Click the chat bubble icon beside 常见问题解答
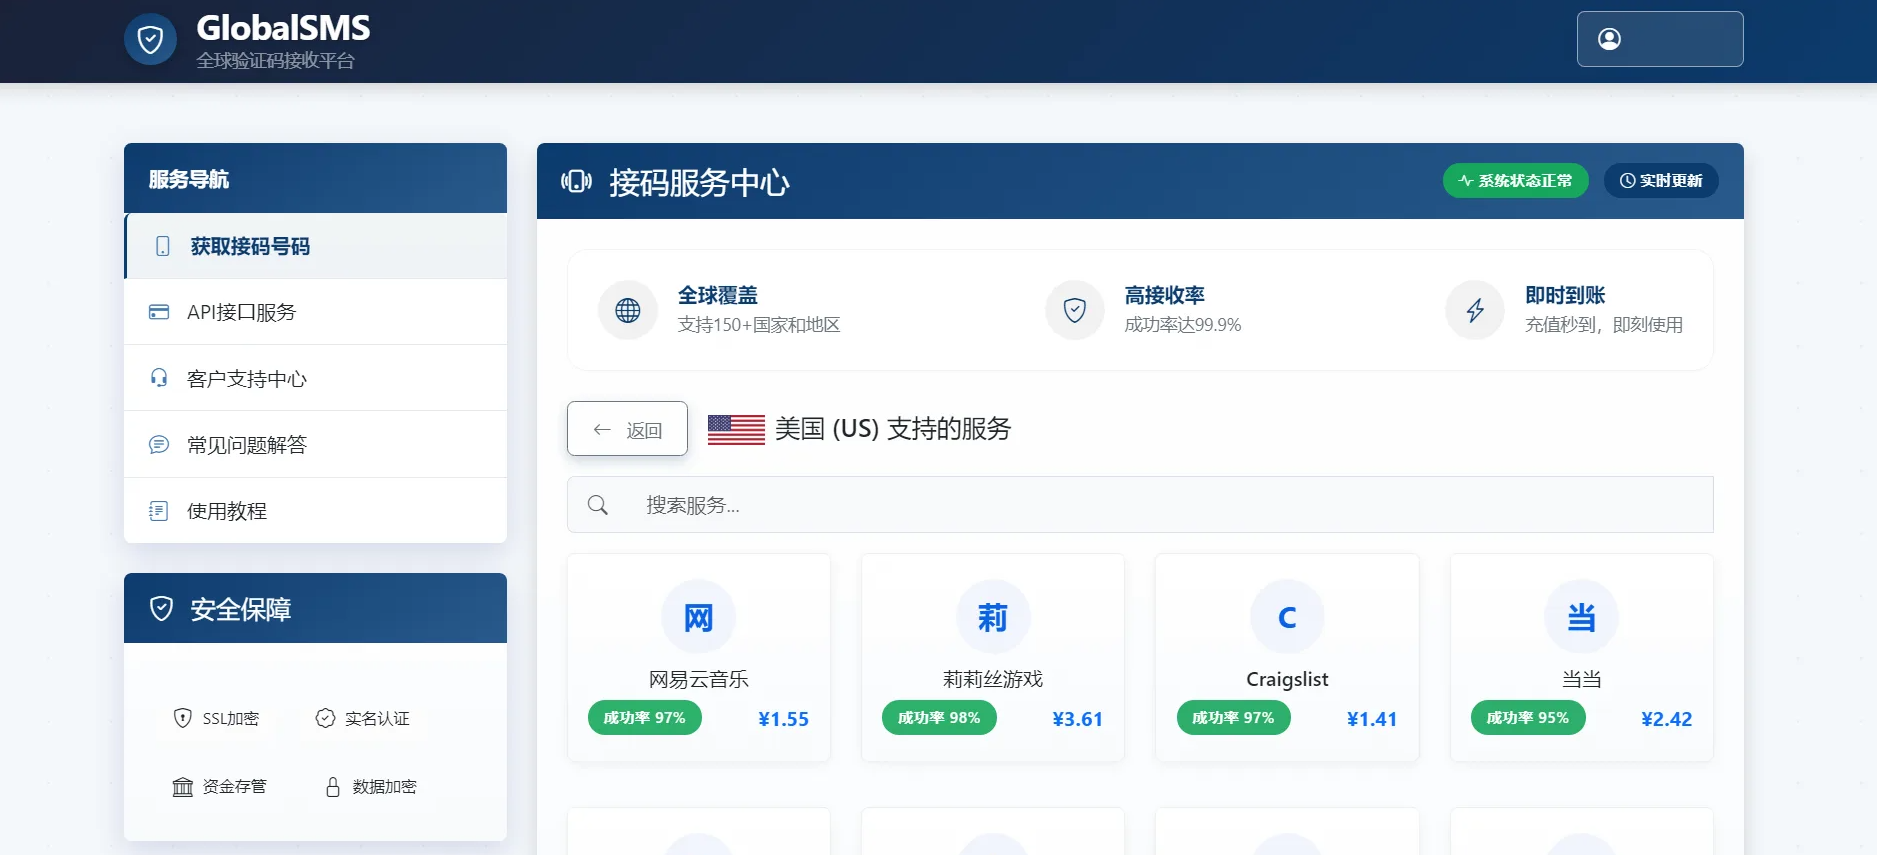 click(159, 445)
